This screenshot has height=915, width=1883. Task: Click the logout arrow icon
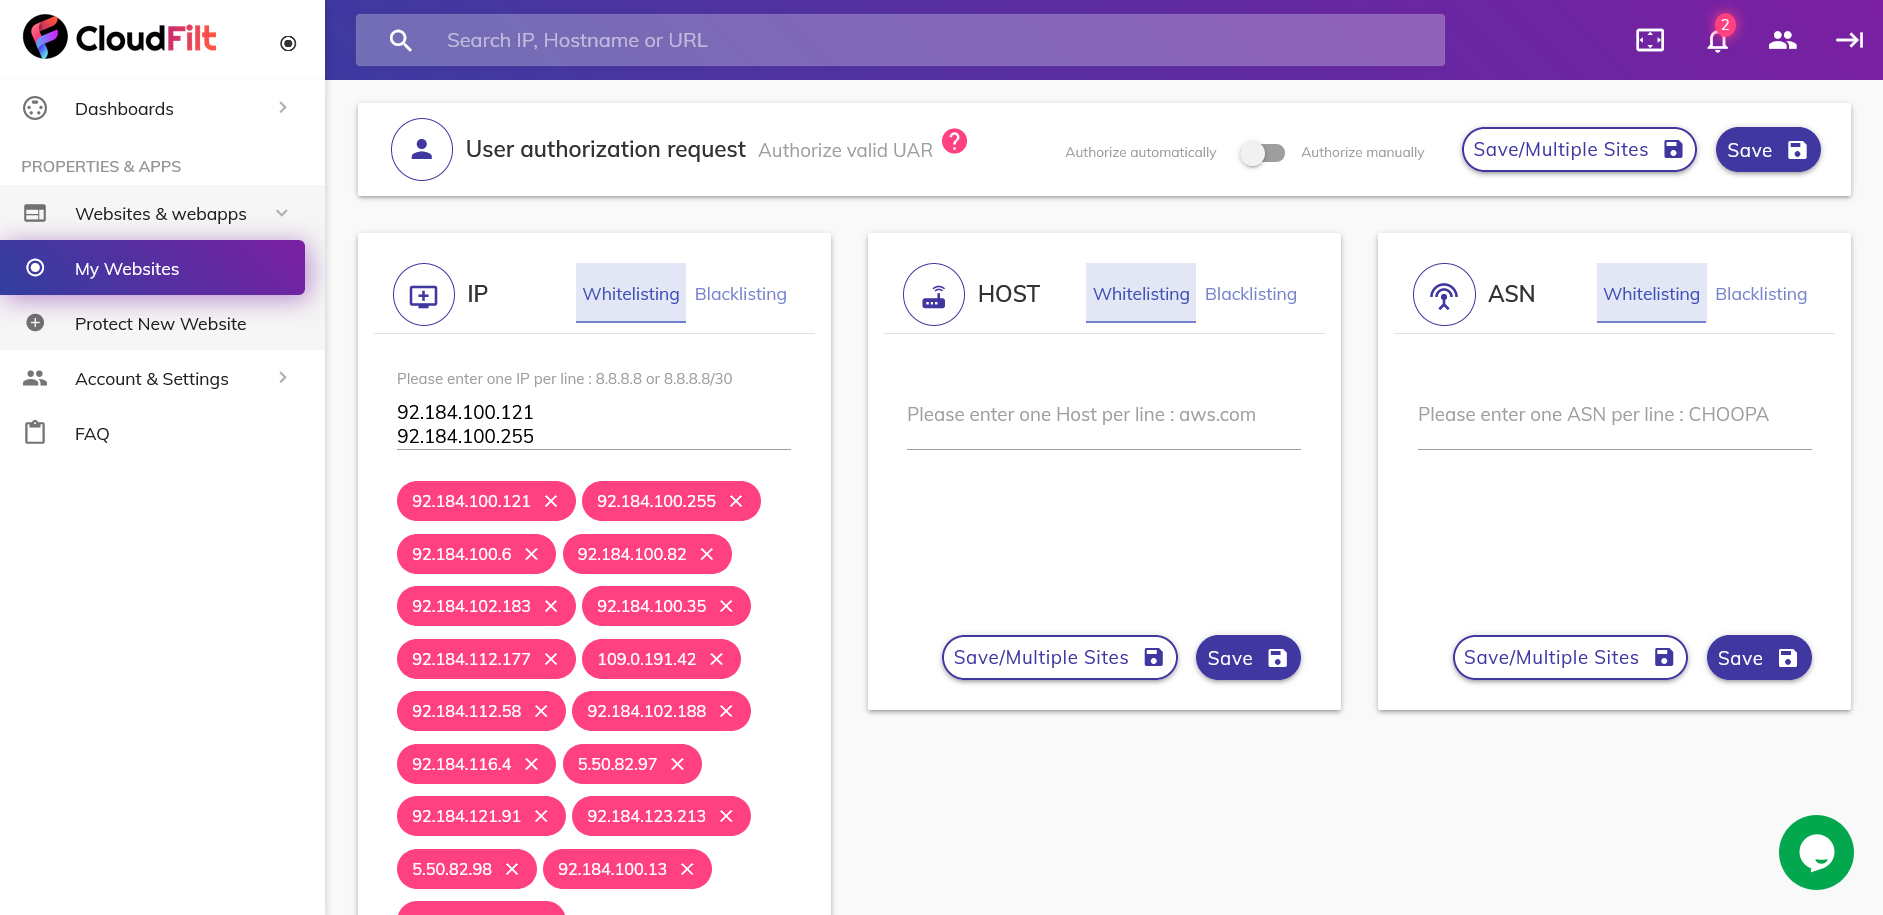[1849, 40]
